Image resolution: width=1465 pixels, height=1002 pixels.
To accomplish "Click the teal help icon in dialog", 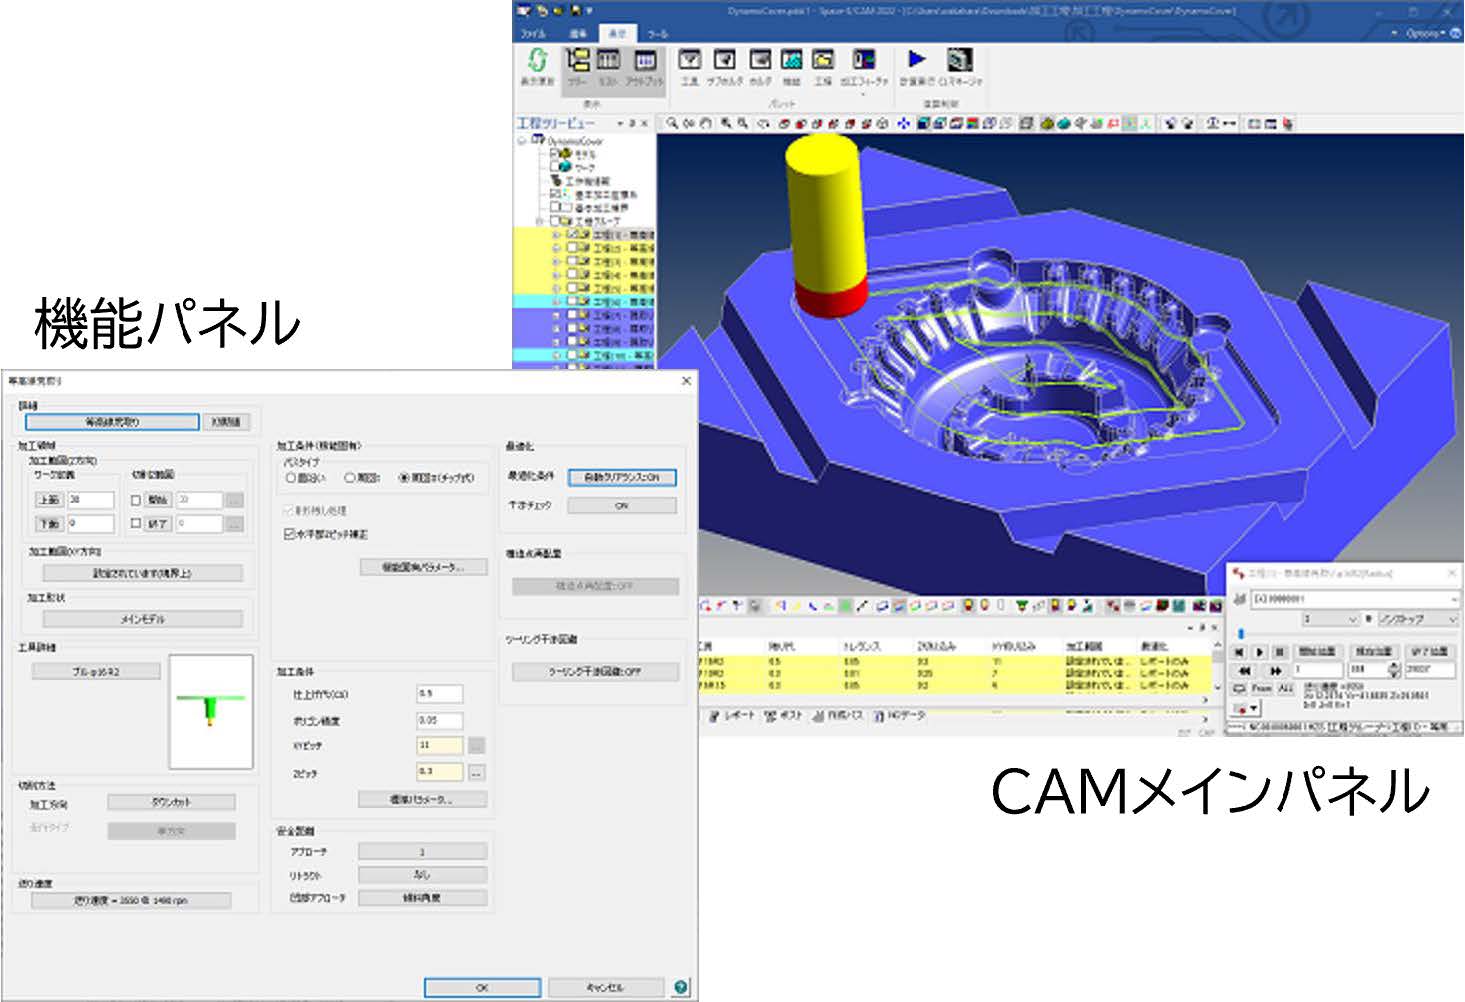I will [x=681, y=987].
